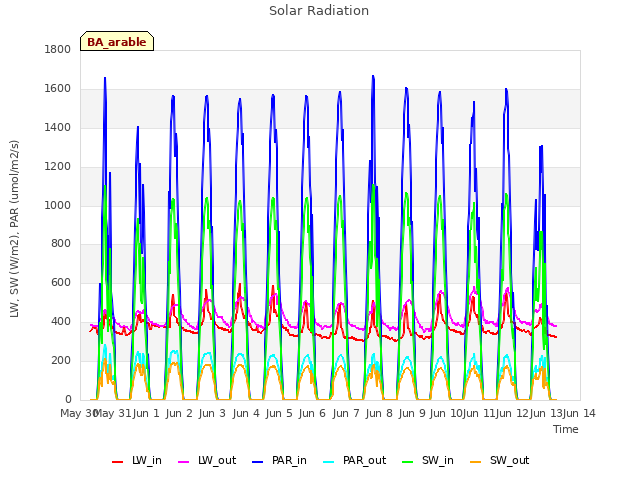
Task: Click the 0 y-axis tick label
Action: 68,399
